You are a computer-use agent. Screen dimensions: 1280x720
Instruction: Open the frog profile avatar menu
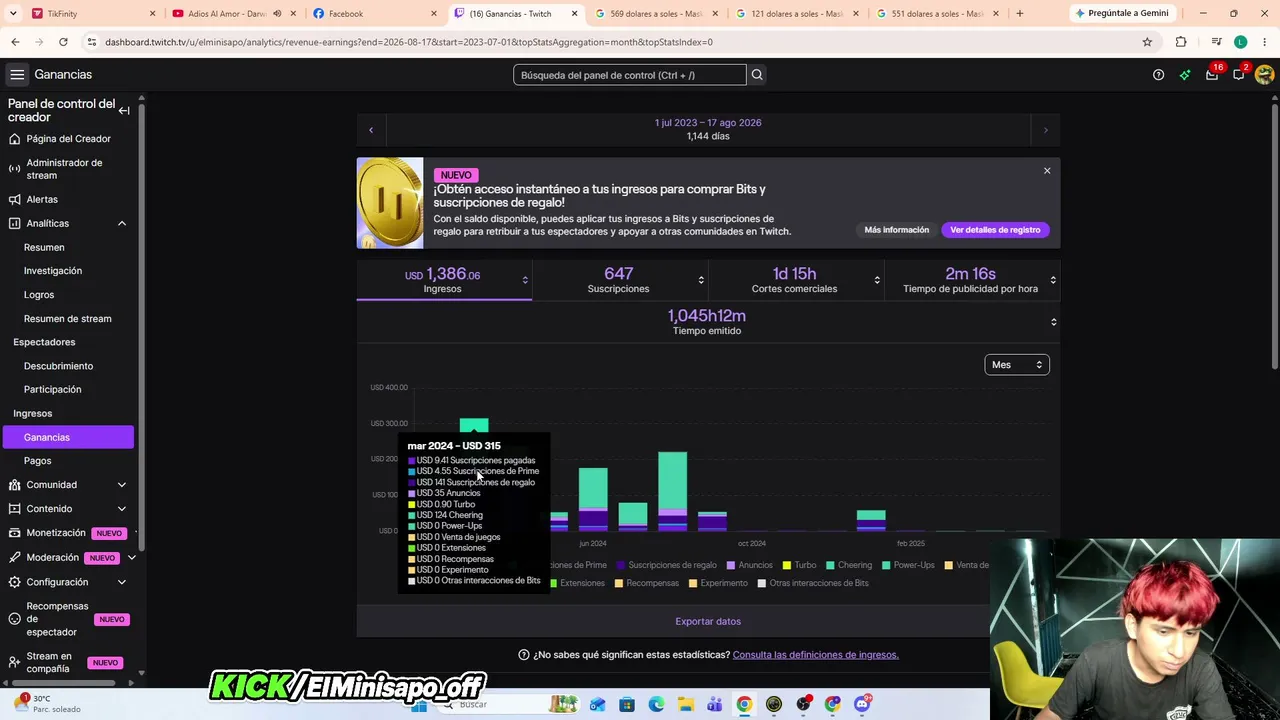1264,75
